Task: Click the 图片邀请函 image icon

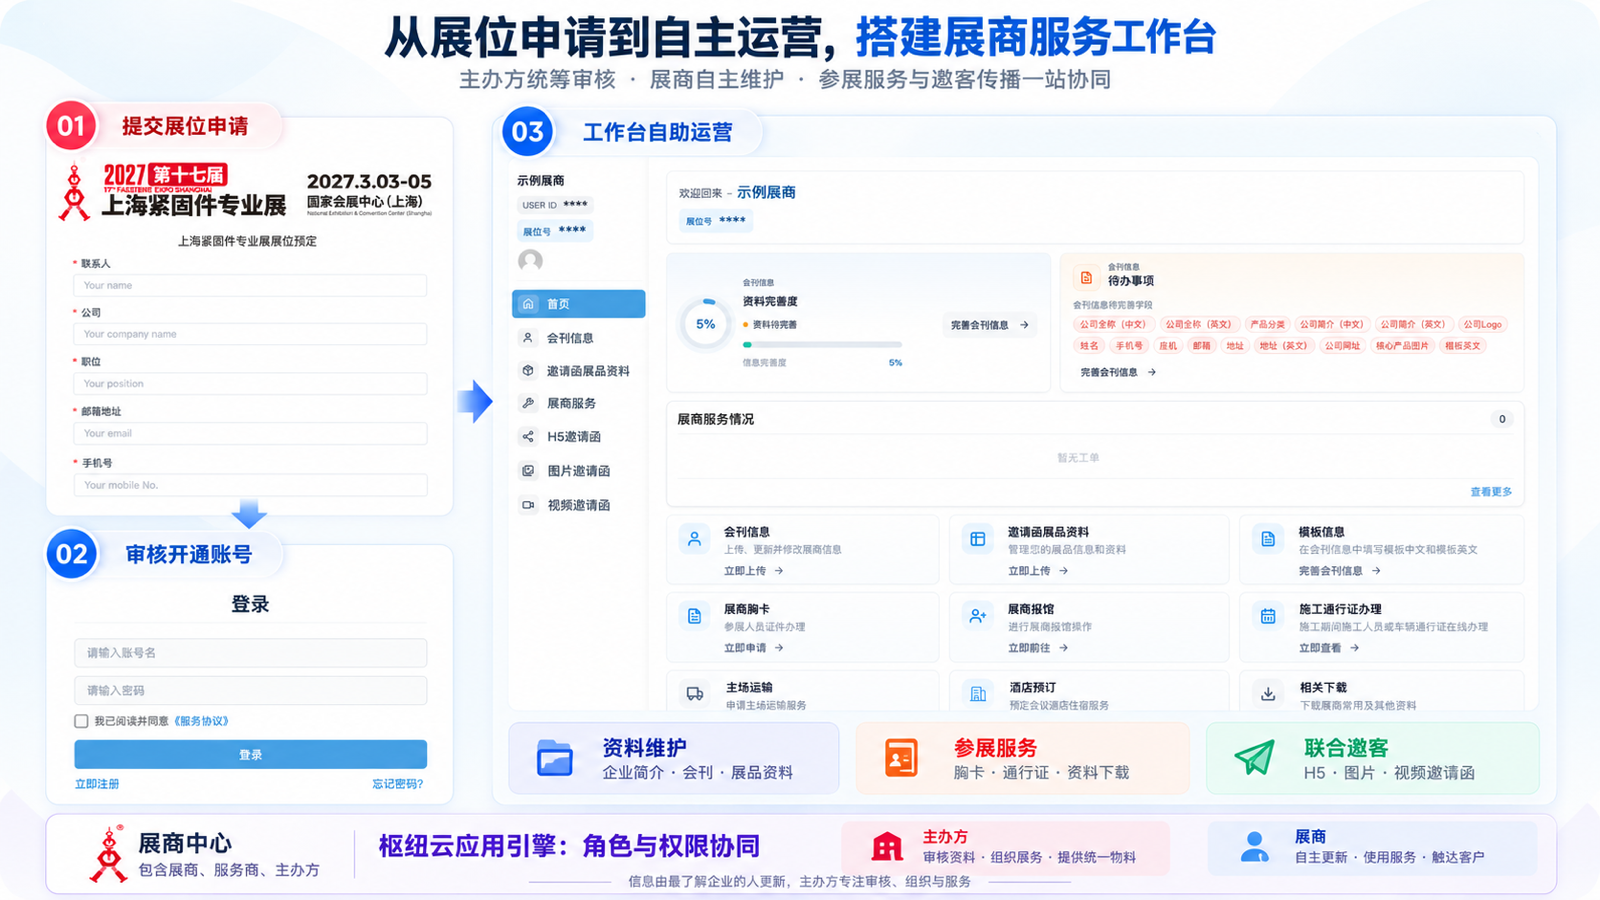Action: pyautogui.click(x=528, y=471)
